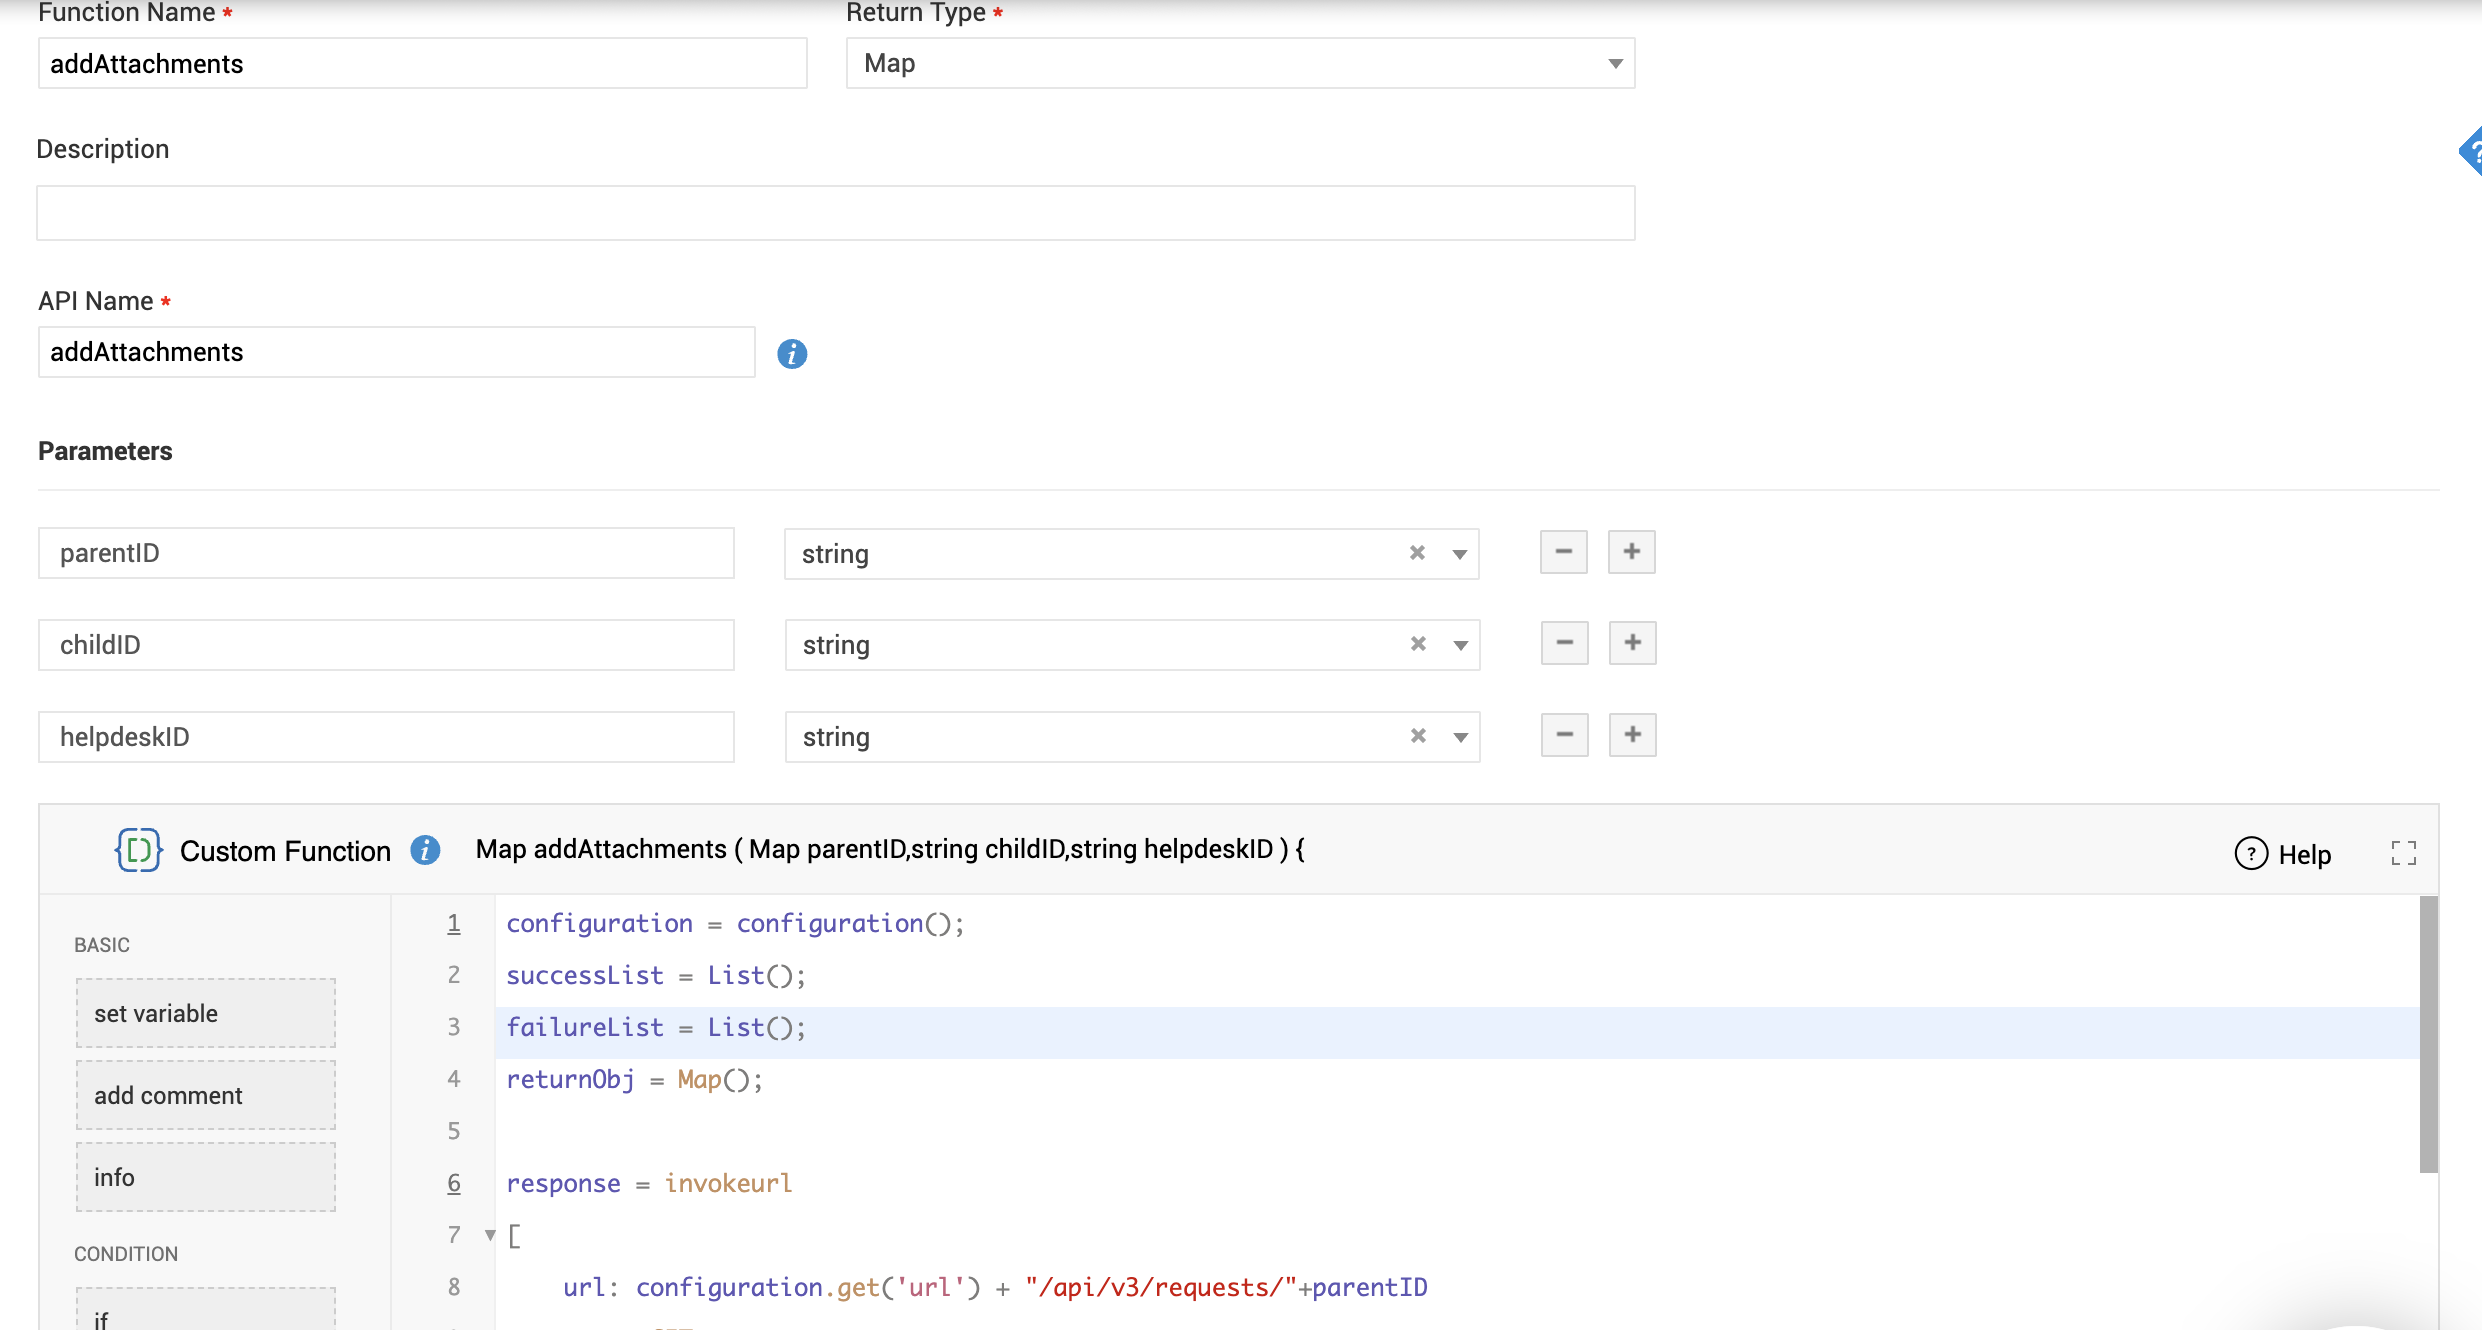This screenshot has width=2482, height=1330.
Task: Expand the childID type dropdown arrow
Action: coord(1460,645)
